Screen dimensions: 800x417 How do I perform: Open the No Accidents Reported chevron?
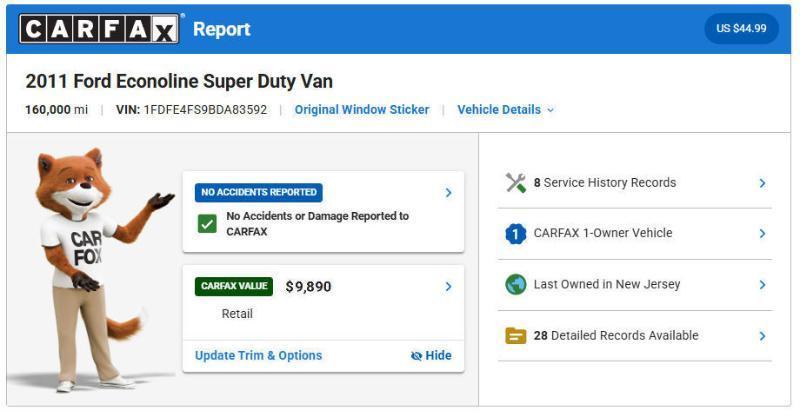click(x=448, y=193)
